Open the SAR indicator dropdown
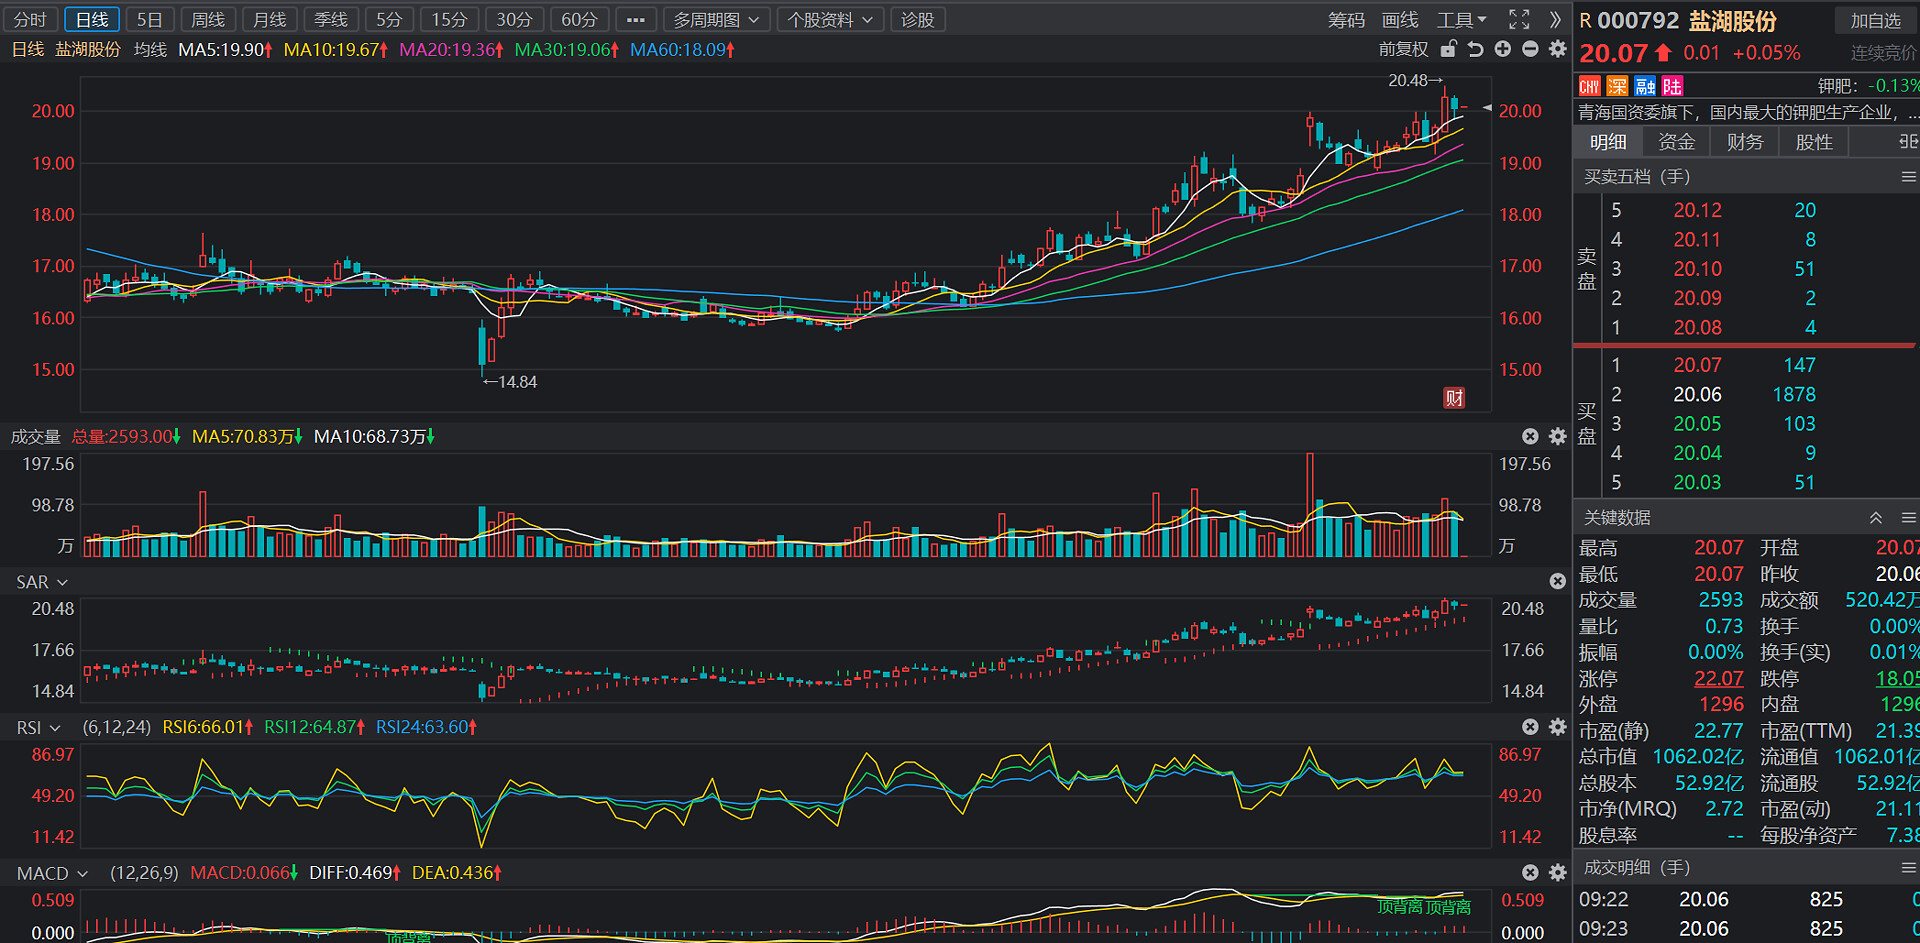The height and width of the screenshot is (943, 1920). (x=42, y=582)
